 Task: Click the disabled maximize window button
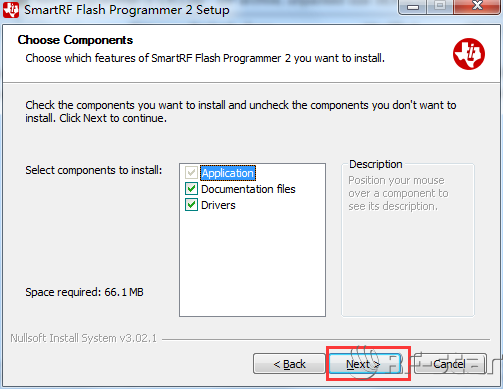[440, 6]
